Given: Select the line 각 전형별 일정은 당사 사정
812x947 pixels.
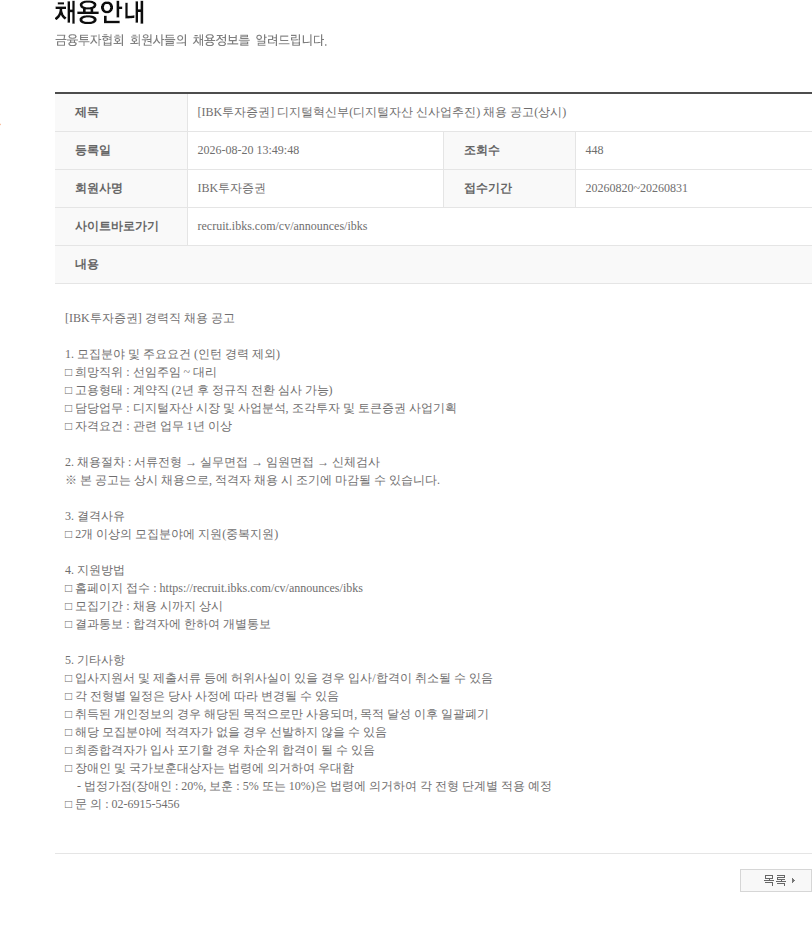Looking at the screenshot, I should pyautogui.click(x=201, y=696).
